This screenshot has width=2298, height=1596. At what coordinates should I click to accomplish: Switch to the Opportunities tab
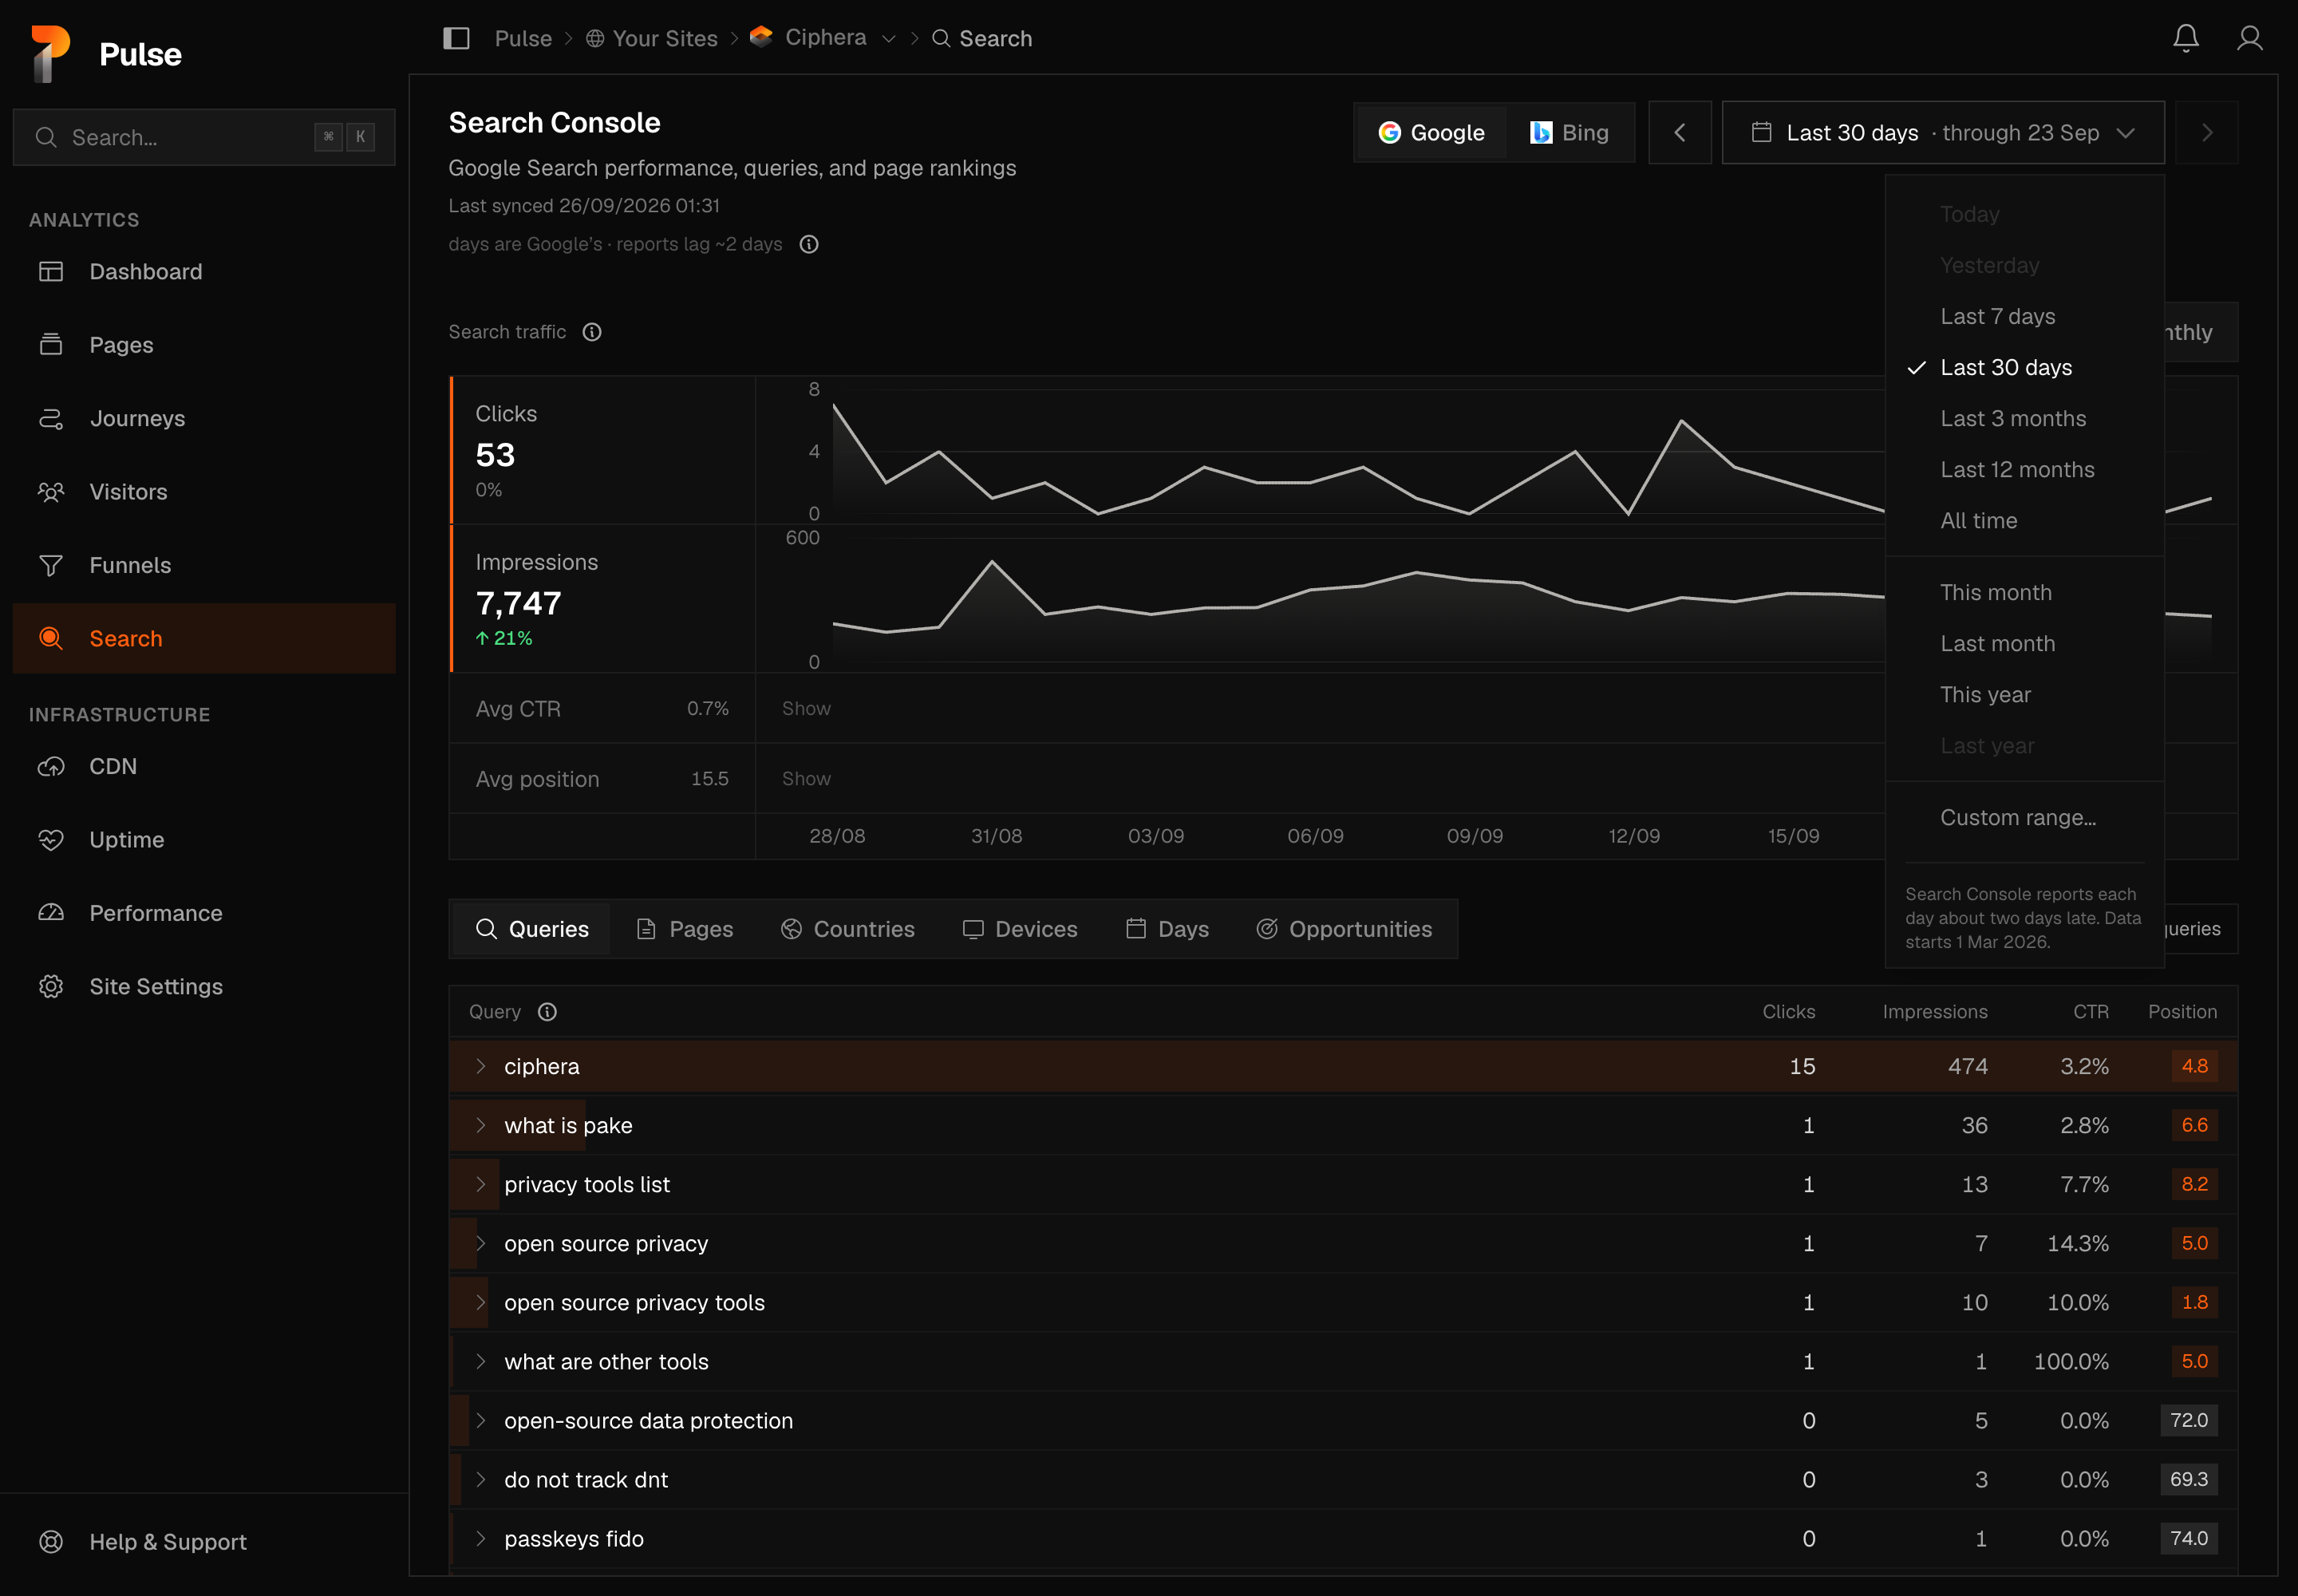(x=1344, y=929)
